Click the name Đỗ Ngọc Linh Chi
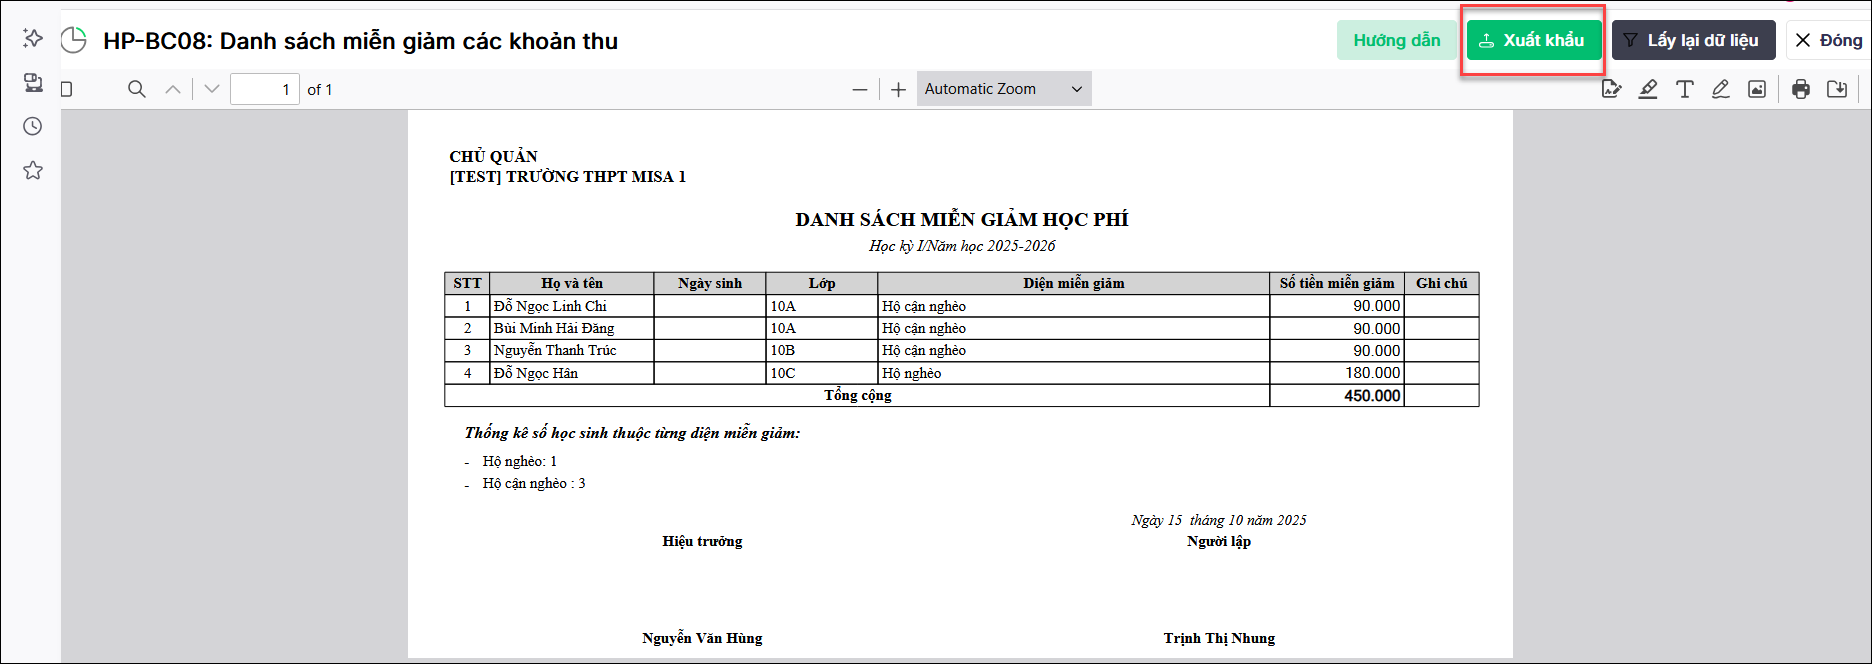The image size is (1872, 664). click(x=550, y=306)
